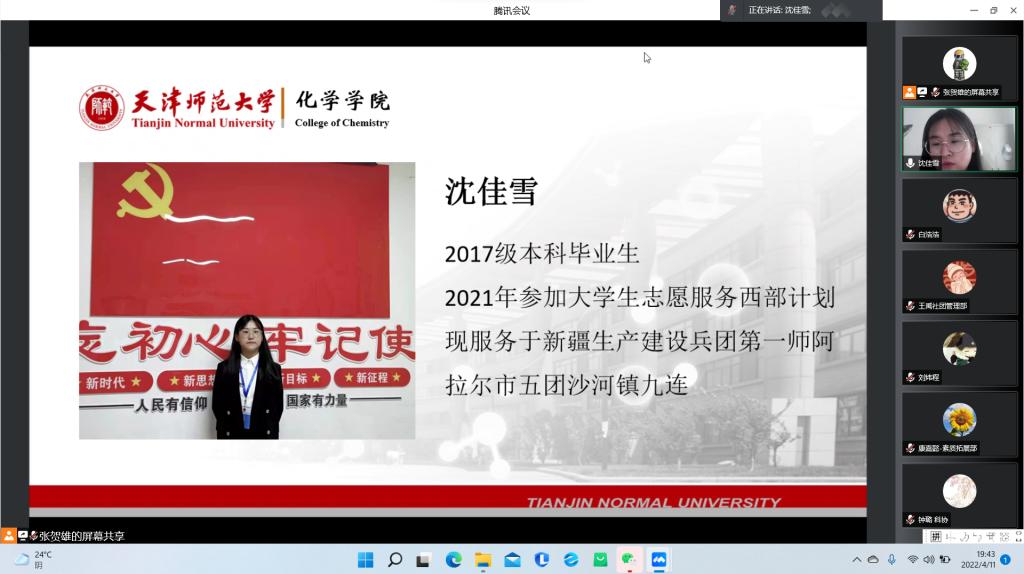This screenshot has width=1024, height=574.
Task: Launch Microsoft Edge from the taskbar
Action: (x=453, y=560)
